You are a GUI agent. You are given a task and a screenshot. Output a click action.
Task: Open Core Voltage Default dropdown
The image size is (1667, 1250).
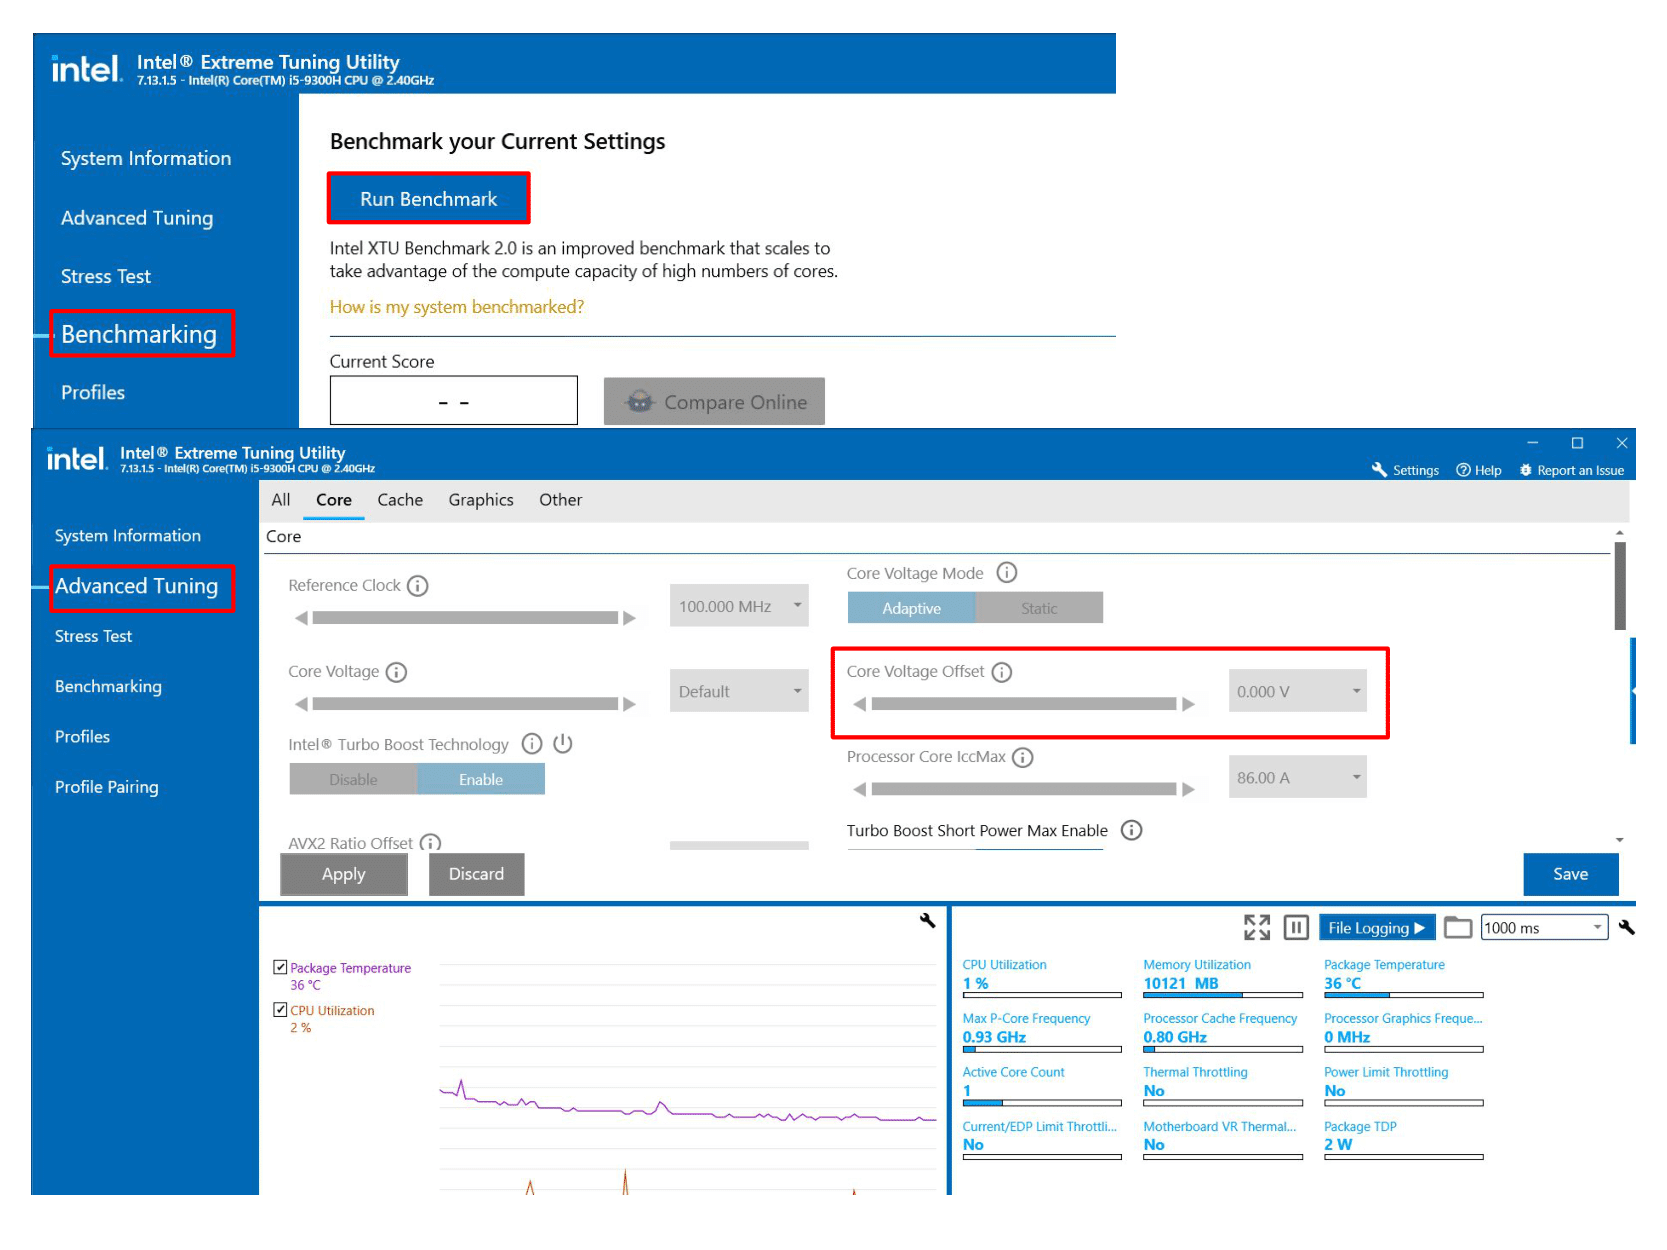pyautogui.click(x=739, y=691)
